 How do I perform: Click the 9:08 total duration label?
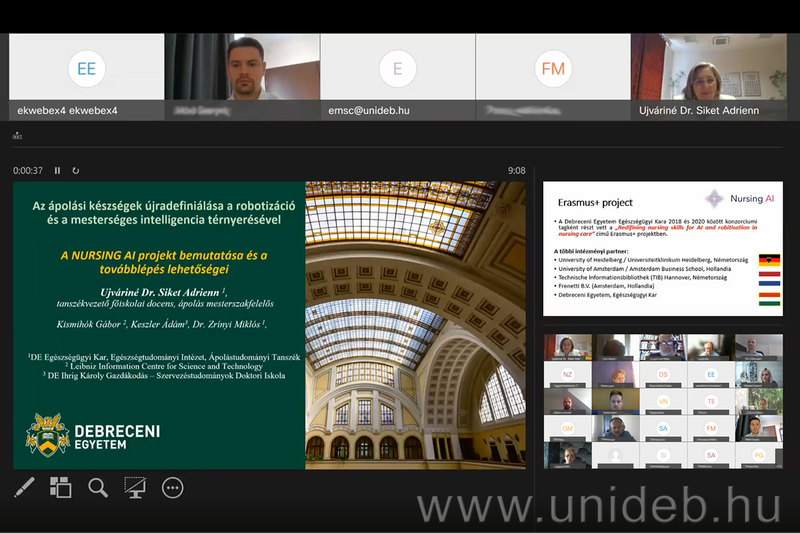click(x=516, y=171)
